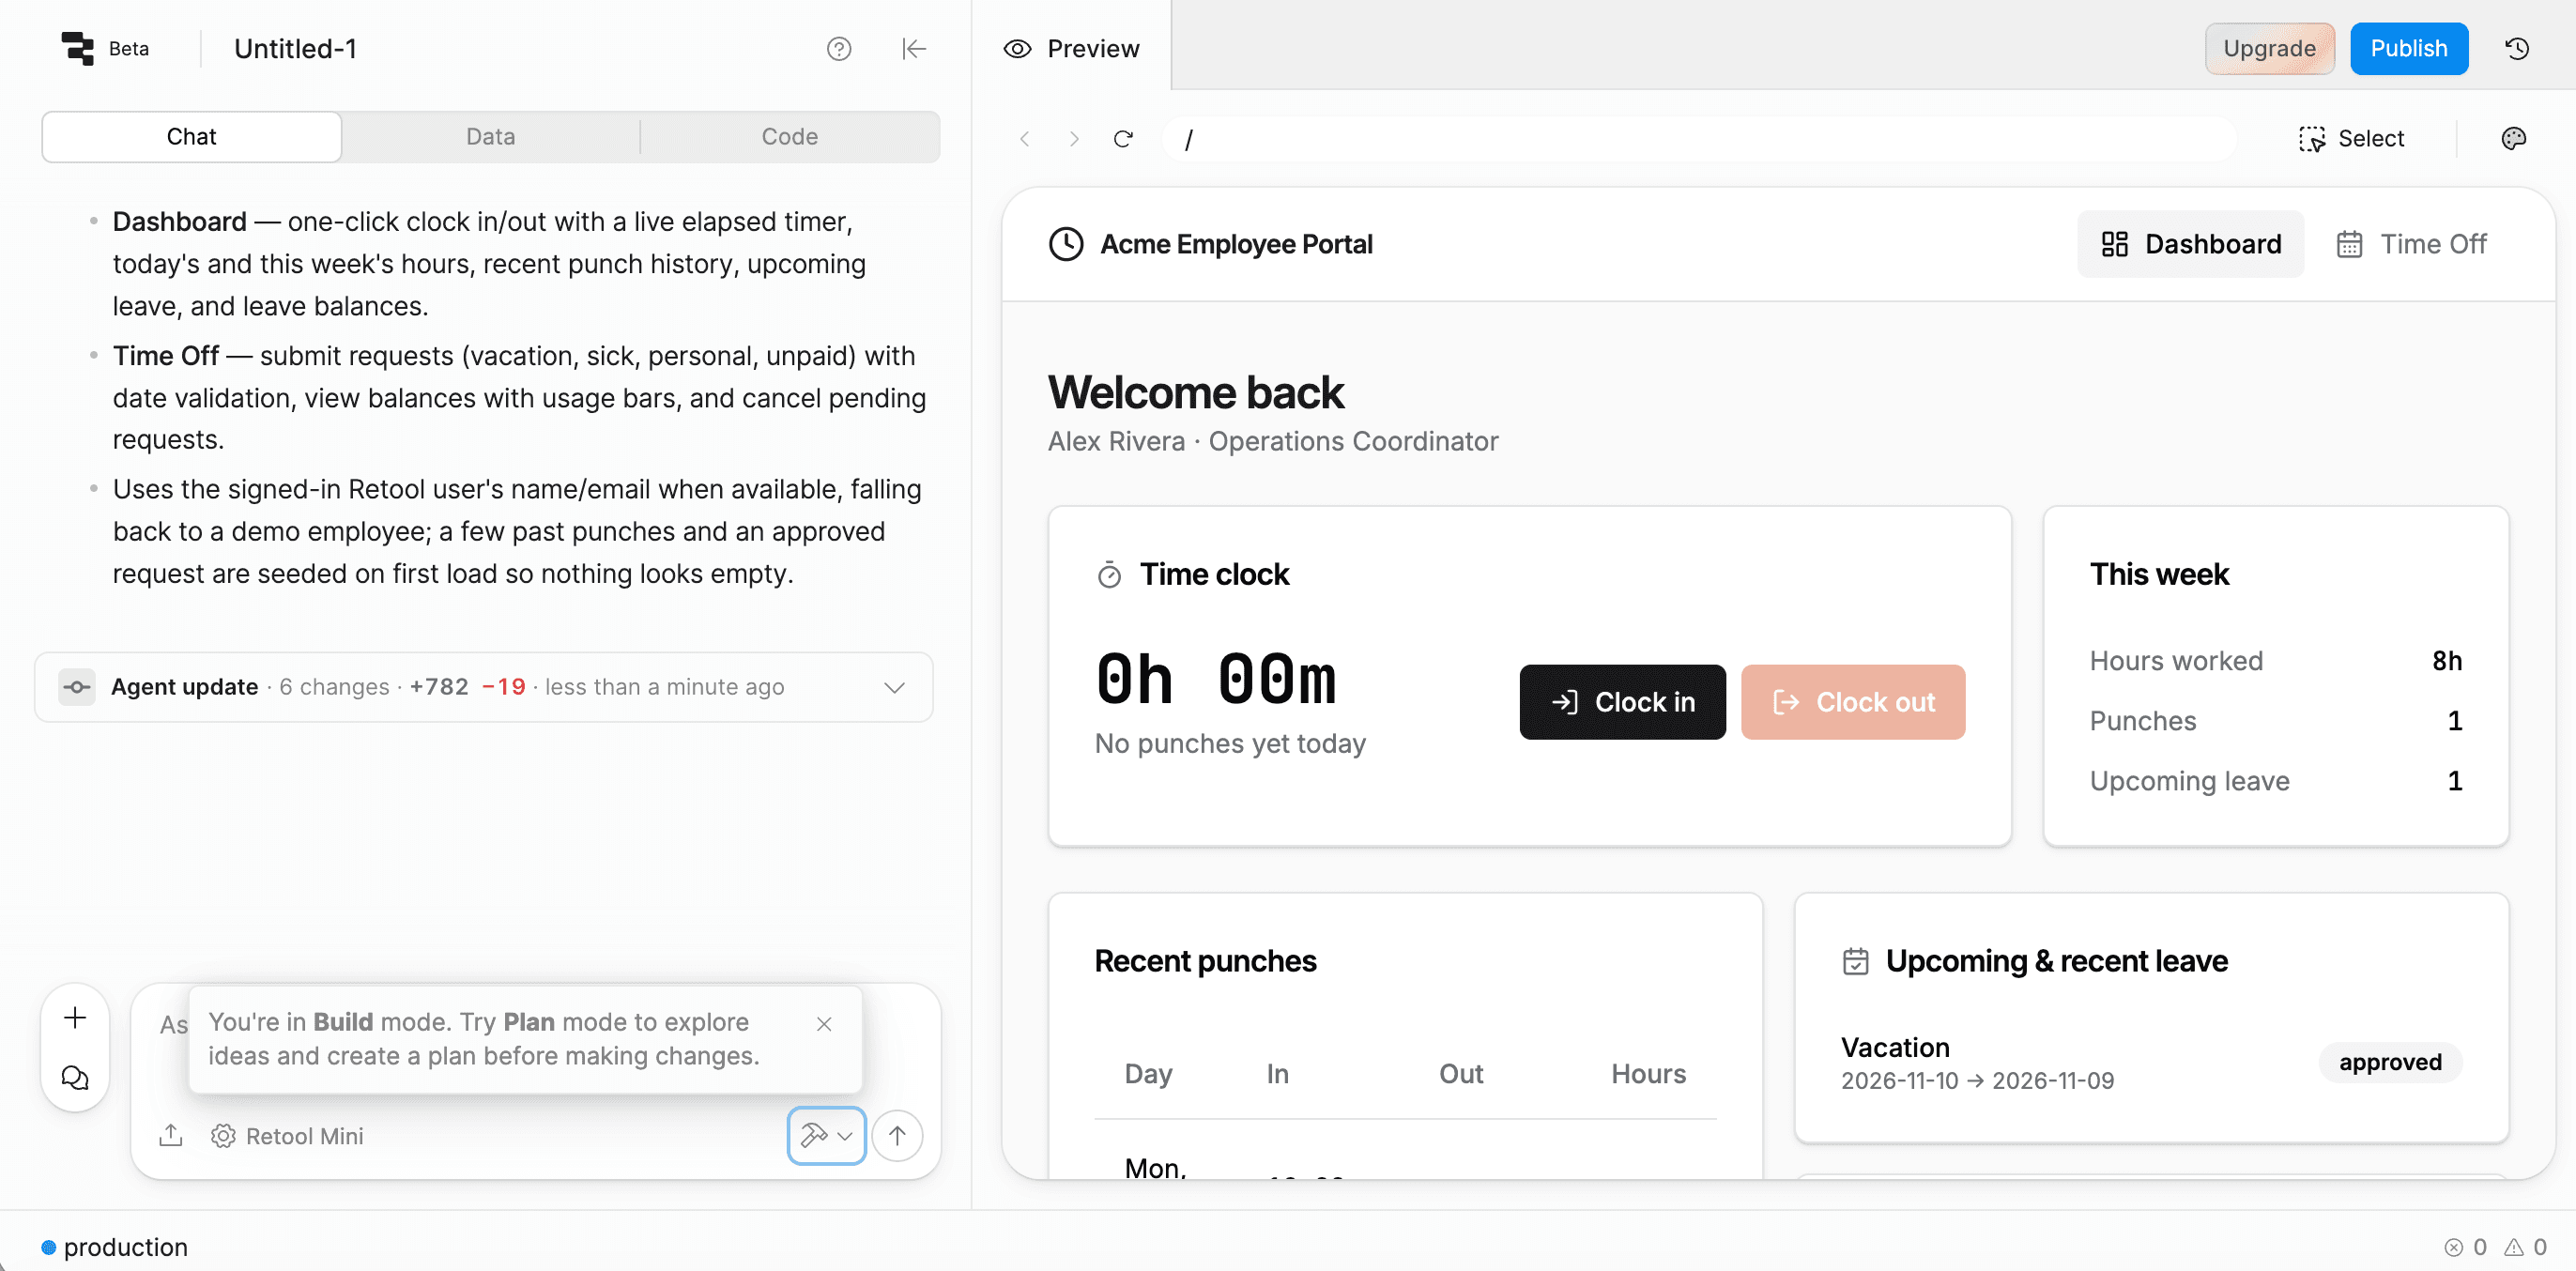Switch to the Chat tab
This screenshot has width=2576, height=1271.
point(191,137)
